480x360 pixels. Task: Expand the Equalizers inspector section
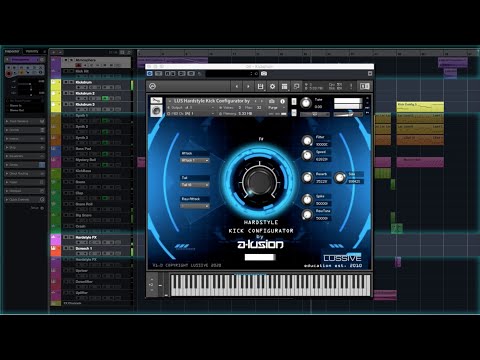[x=24, y=156]
